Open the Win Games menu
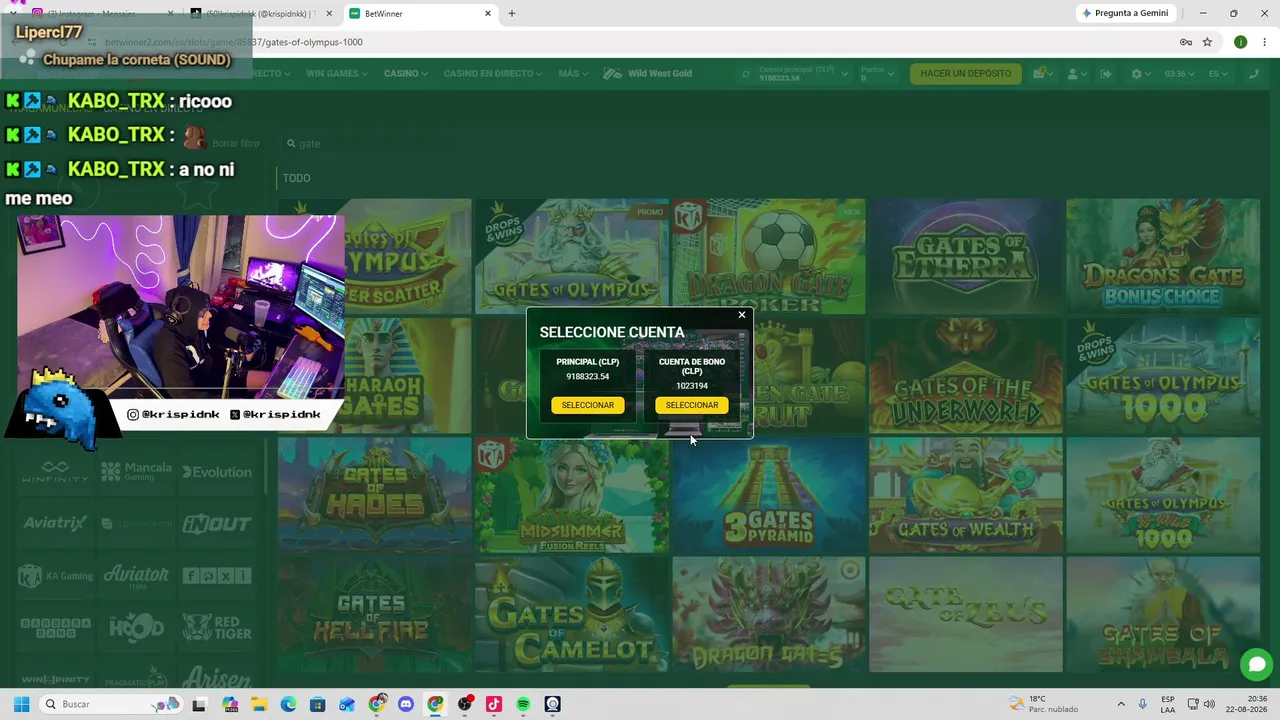The width and height of the screenshot is (1280, 720). click(338, 74)
